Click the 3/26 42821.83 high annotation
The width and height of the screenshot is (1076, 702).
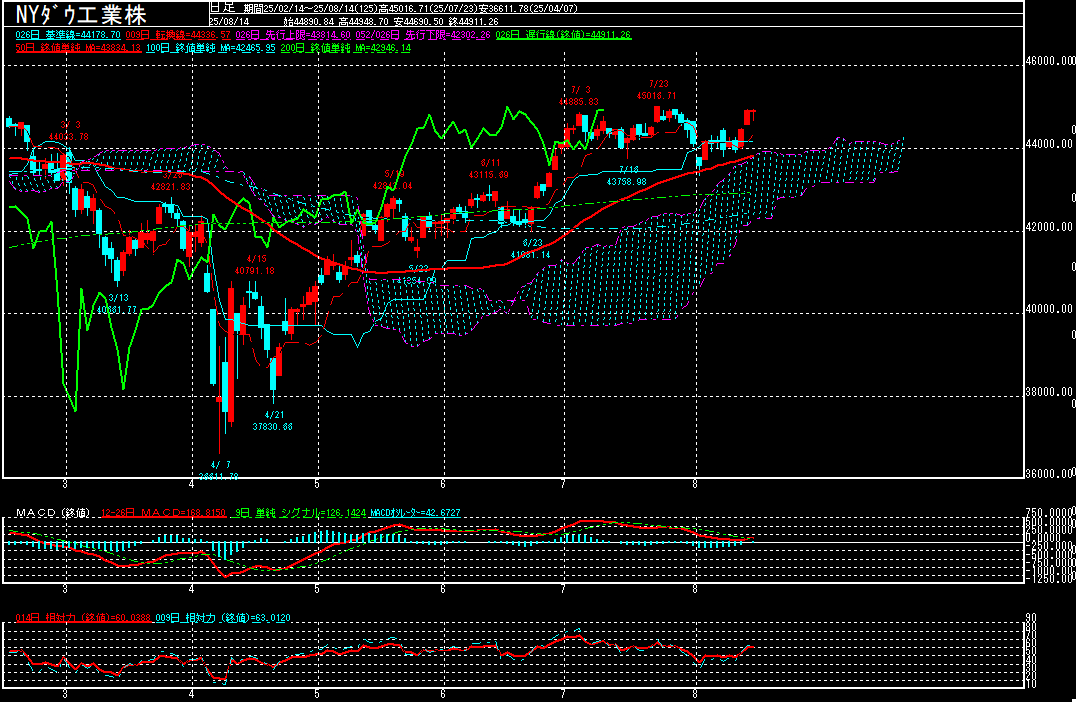[171, 181]
